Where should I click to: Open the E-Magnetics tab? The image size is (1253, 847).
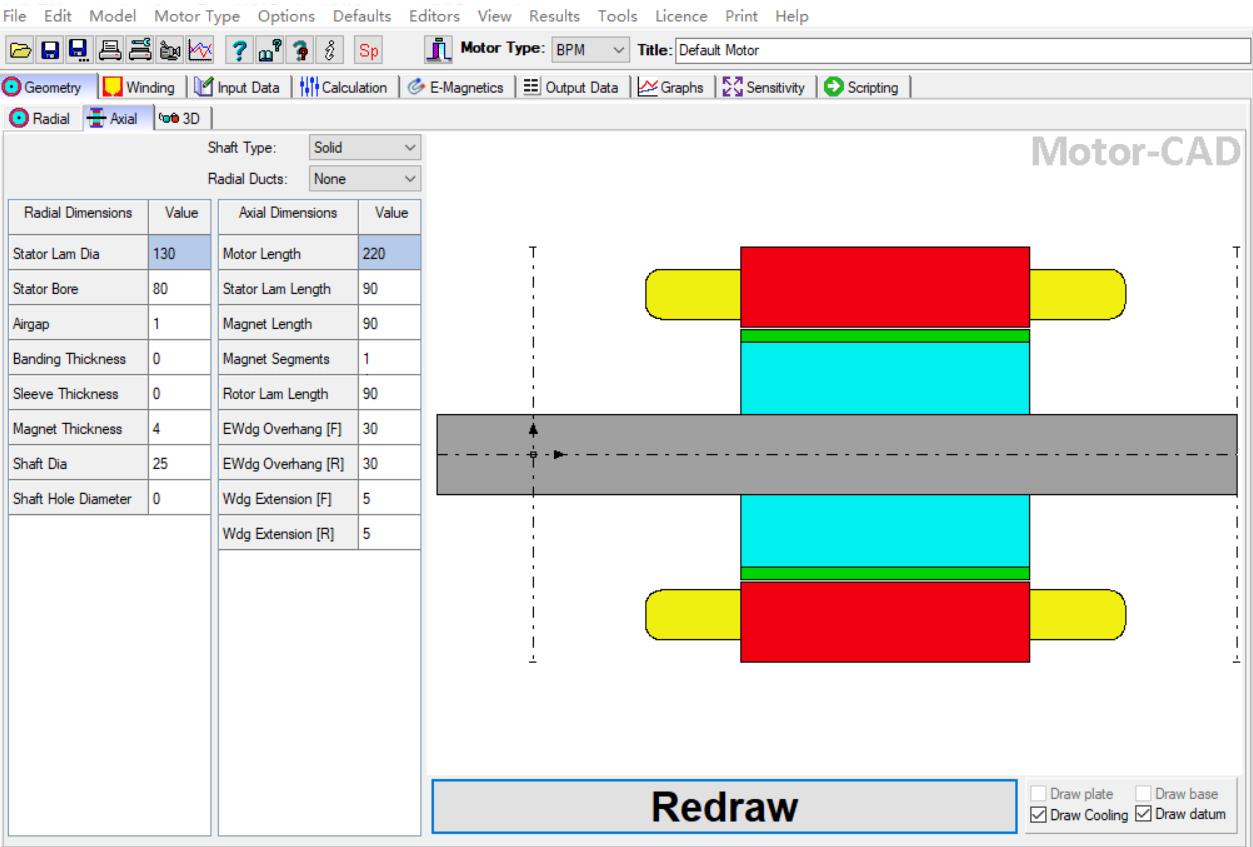click(460, 87)
